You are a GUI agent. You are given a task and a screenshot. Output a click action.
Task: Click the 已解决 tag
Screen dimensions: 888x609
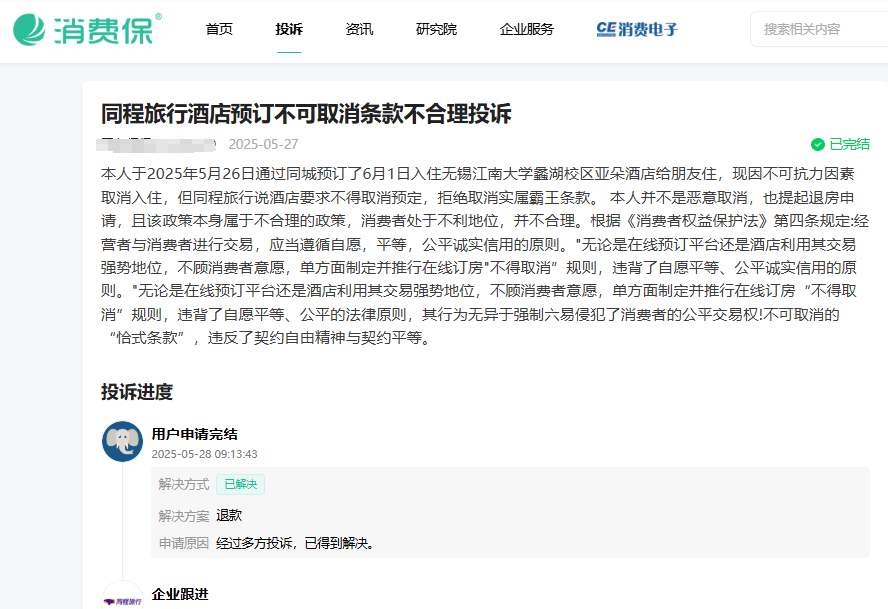coord(241,484)
